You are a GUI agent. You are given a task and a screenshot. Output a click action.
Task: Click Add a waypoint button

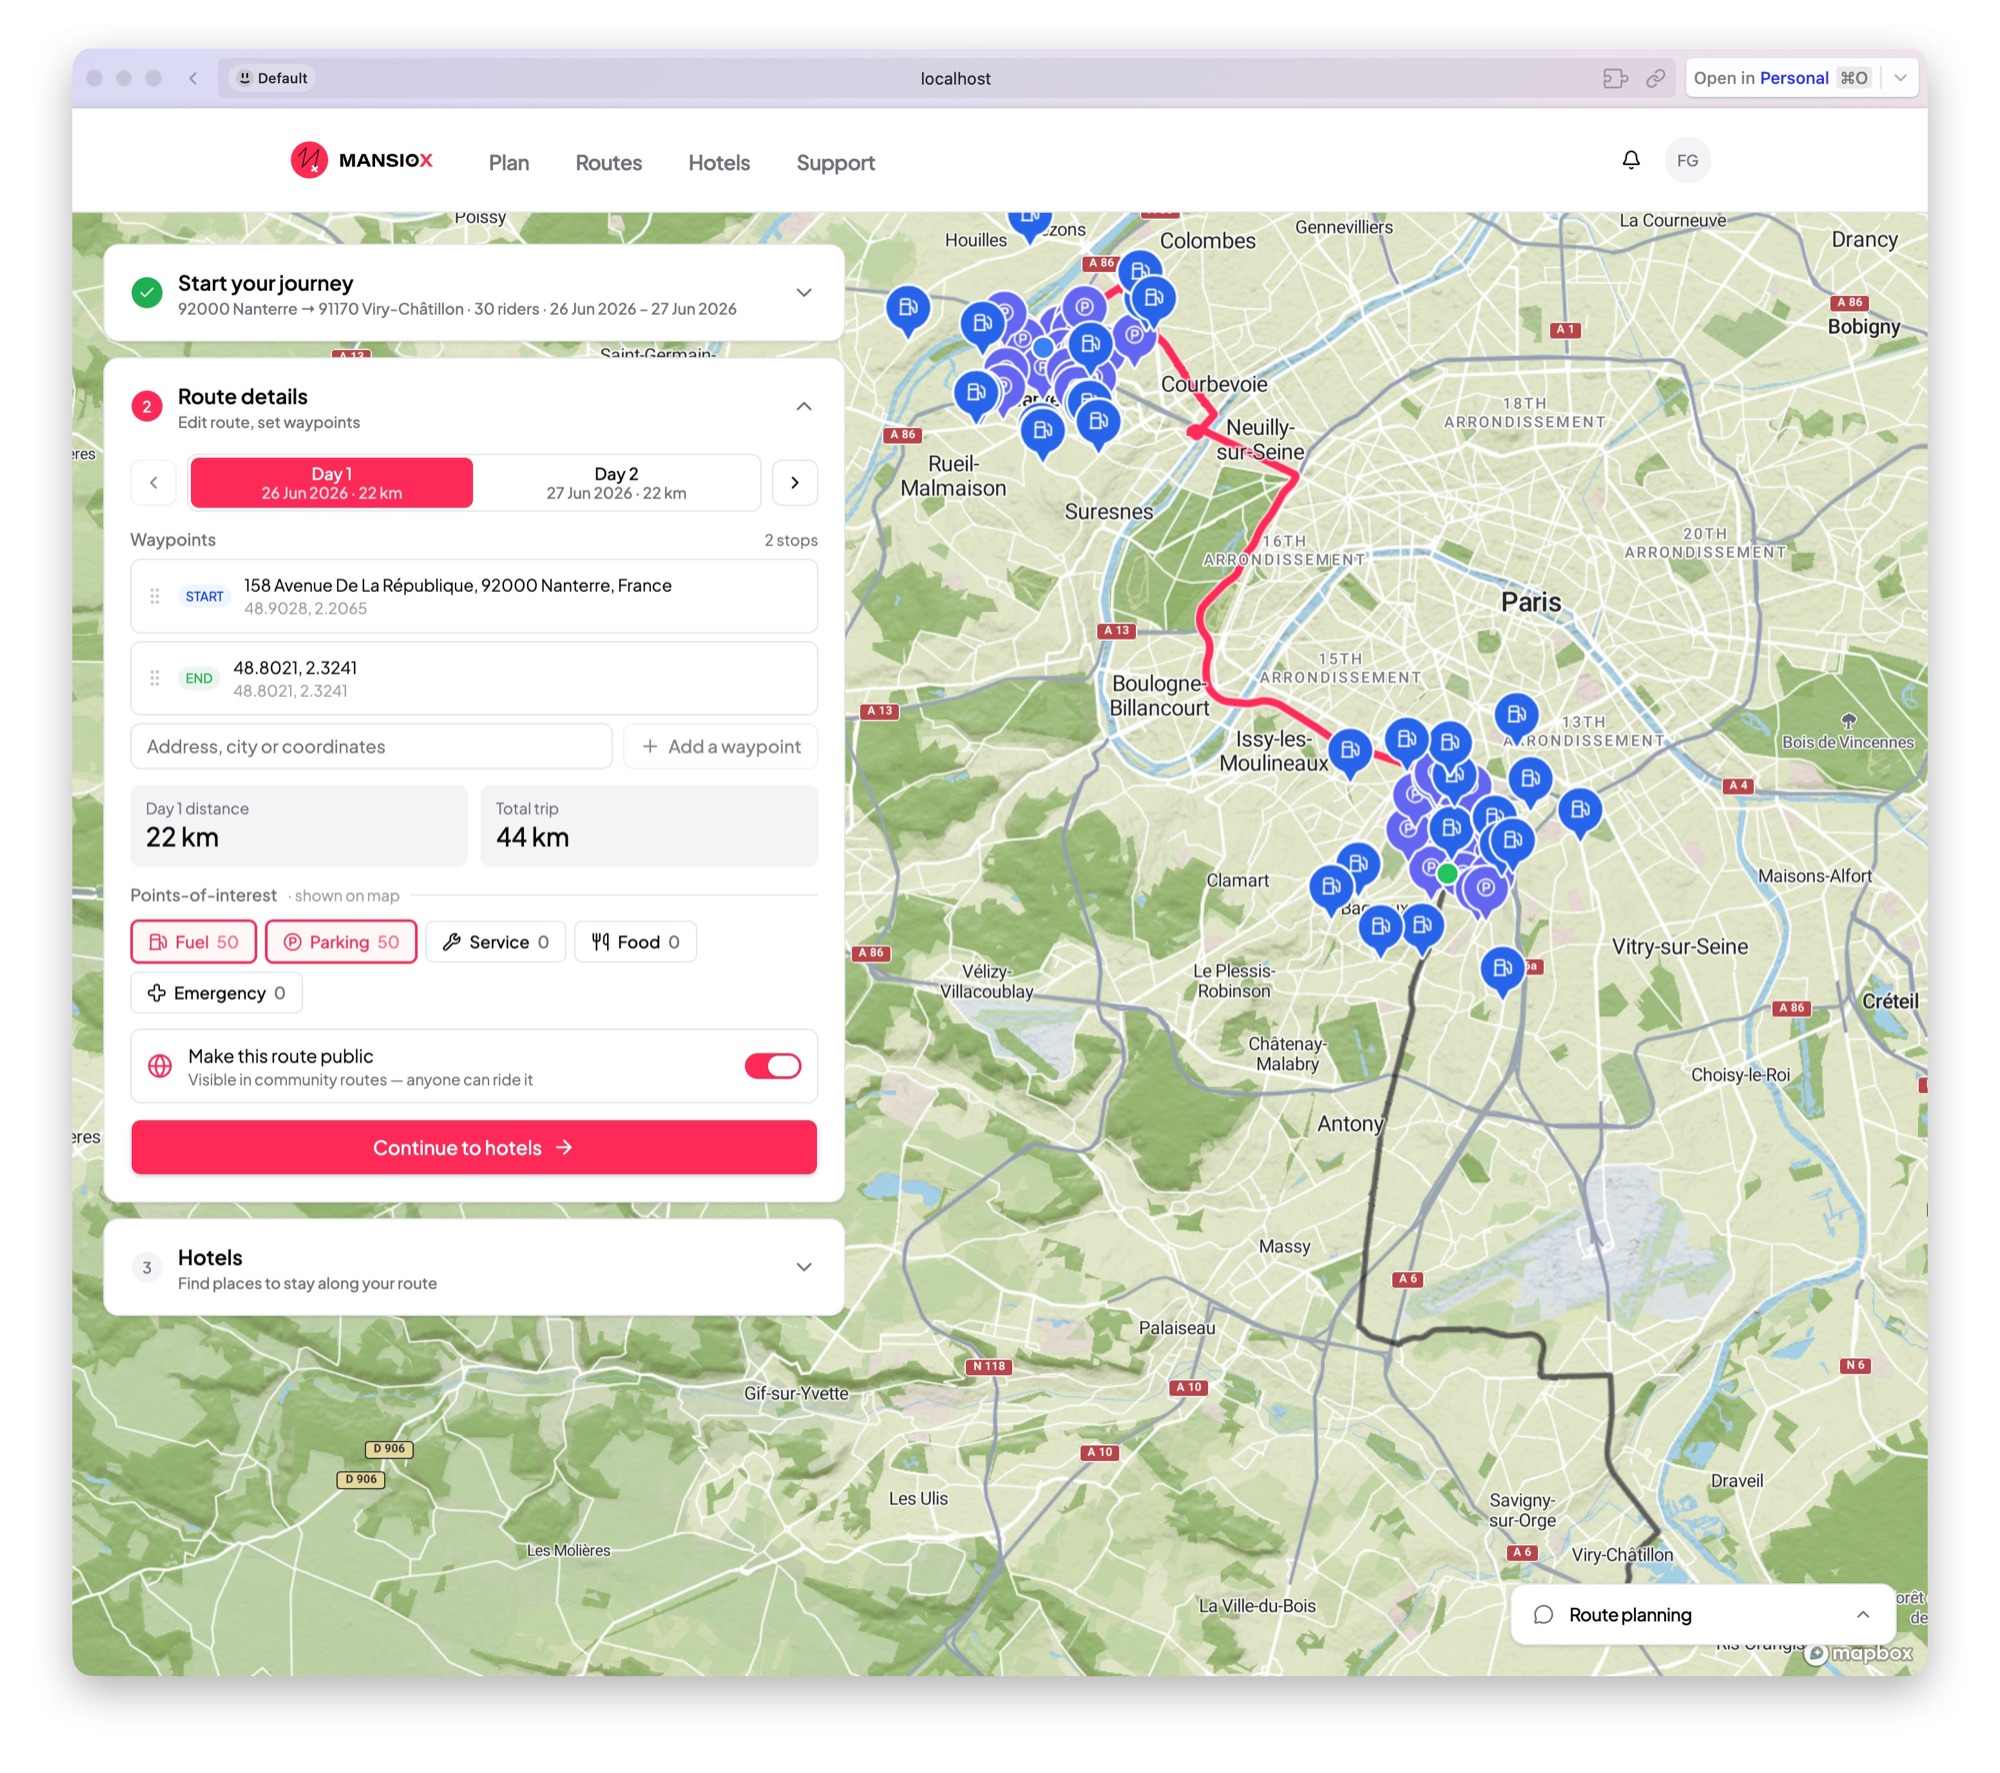721,746
